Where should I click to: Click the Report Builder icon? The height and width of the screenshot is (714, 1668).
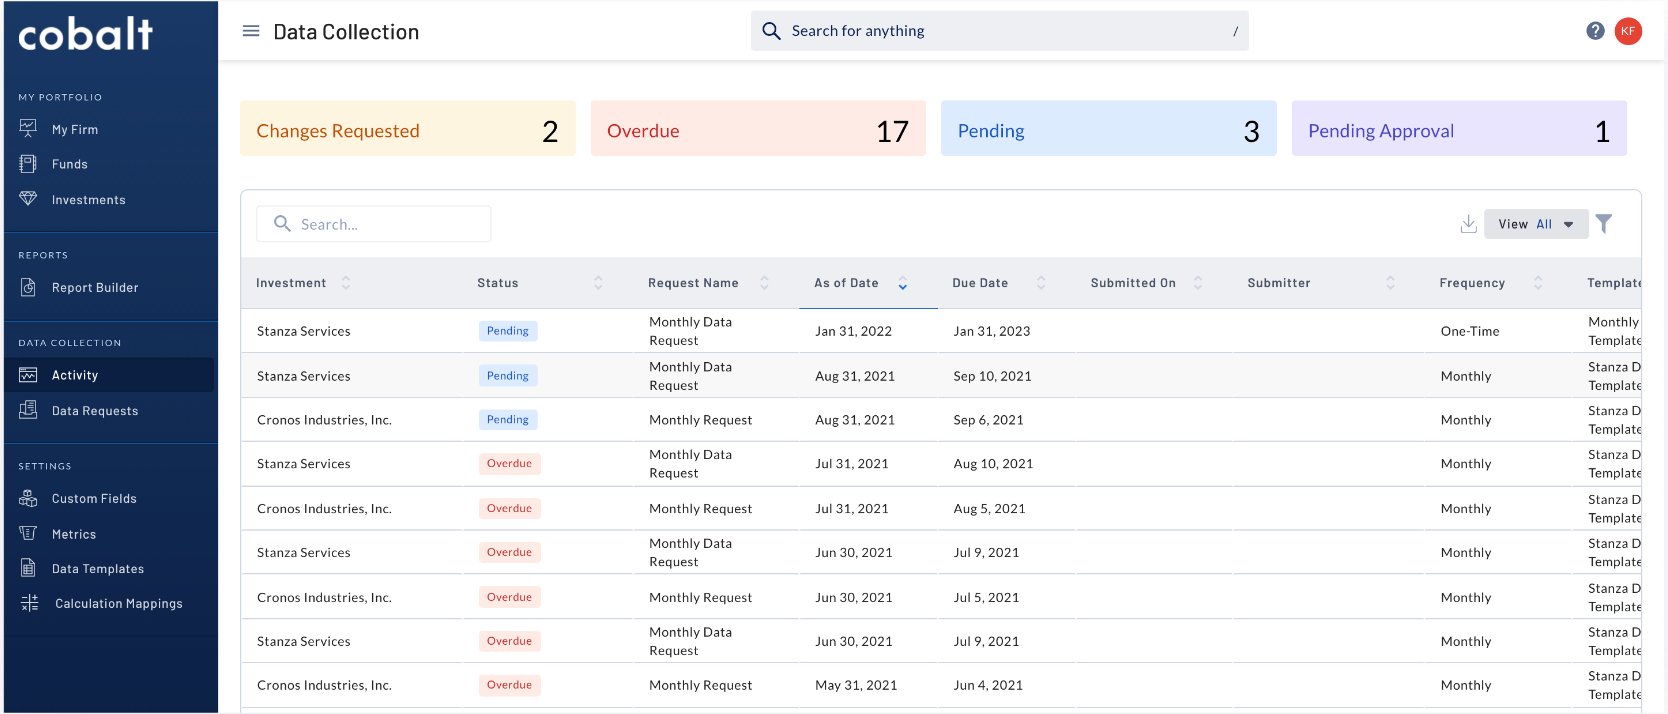[x=28, y=287]
